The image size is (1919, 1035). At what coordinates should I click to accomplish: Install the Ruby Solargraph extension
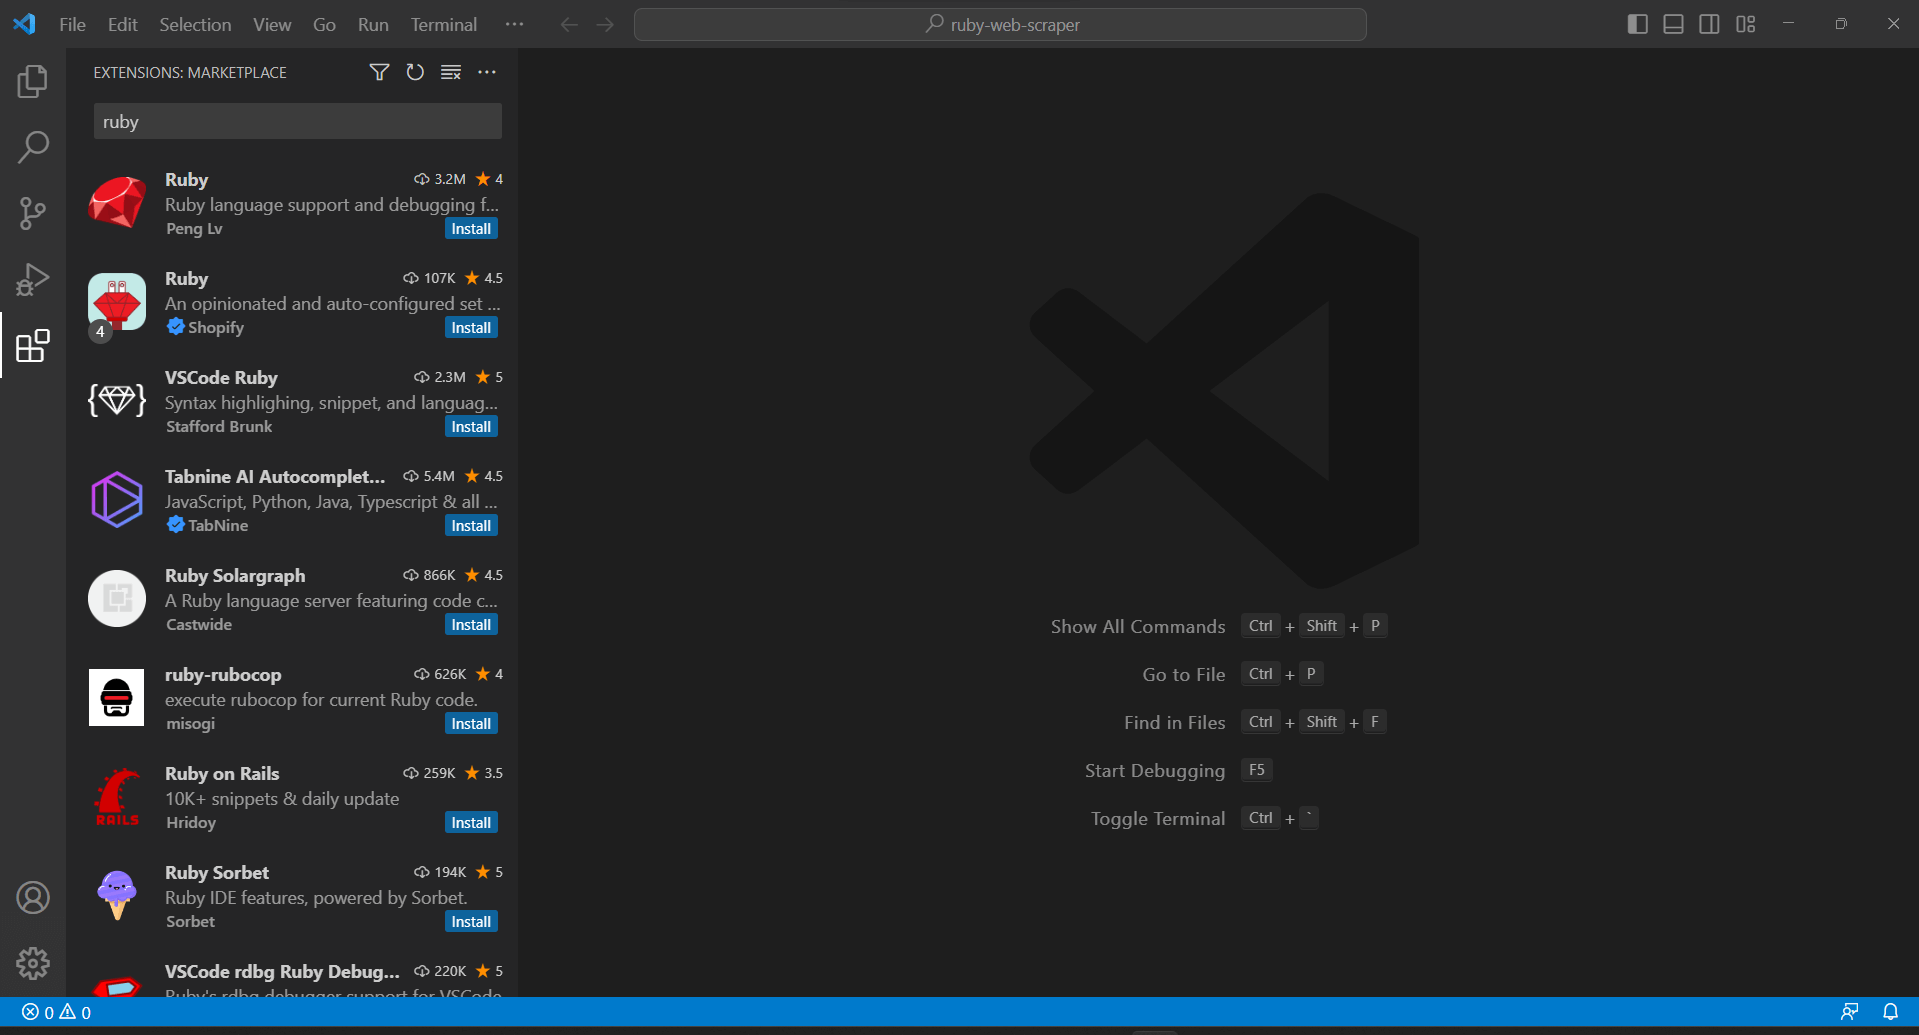[x=470, y=625]
